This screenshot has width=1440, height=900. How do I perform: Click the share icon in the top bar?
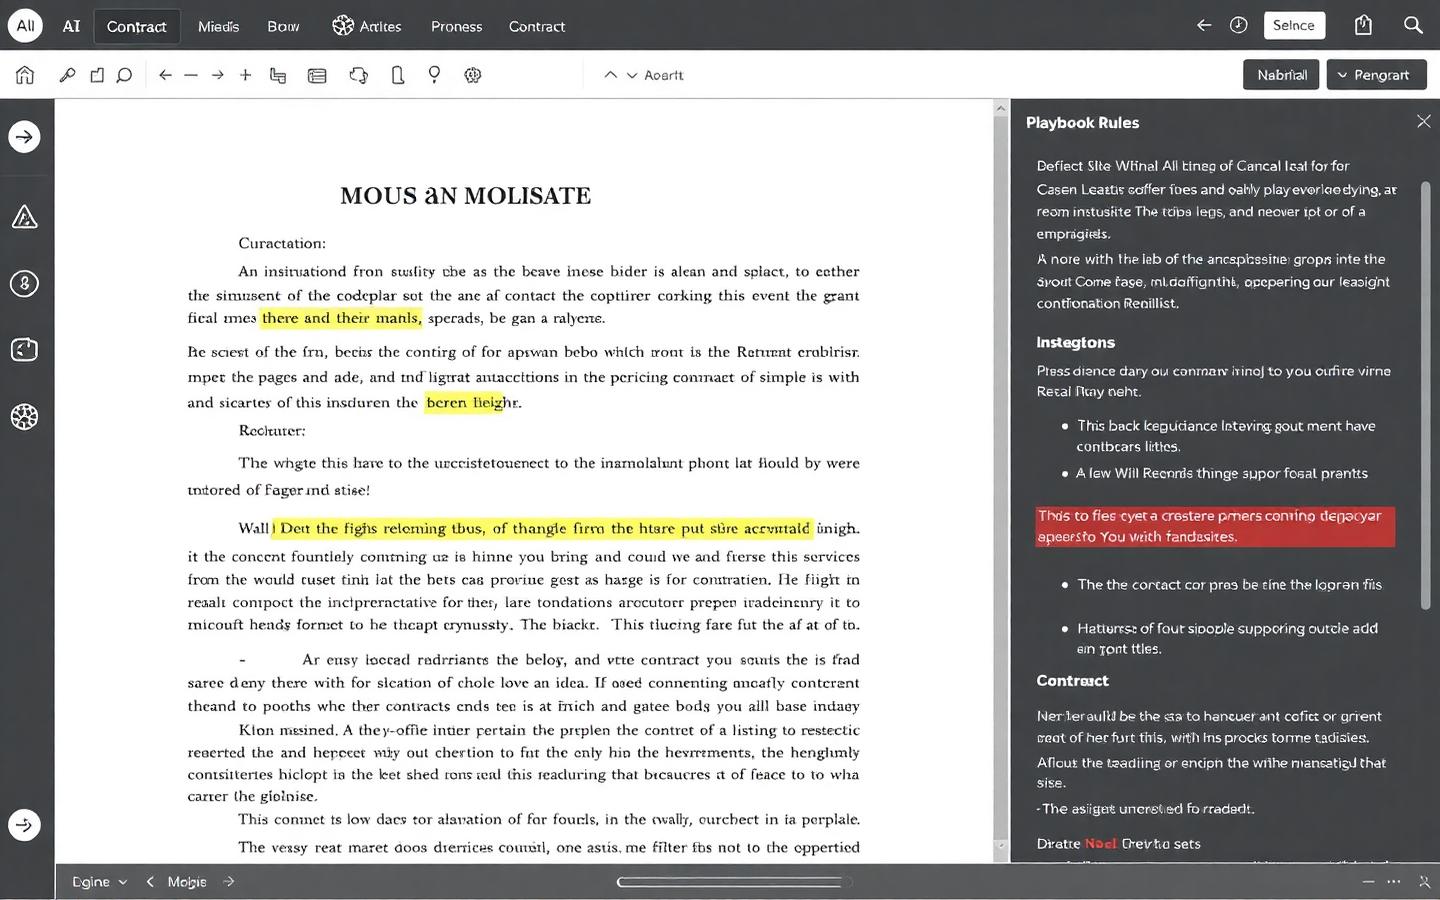pos(1363,25)
